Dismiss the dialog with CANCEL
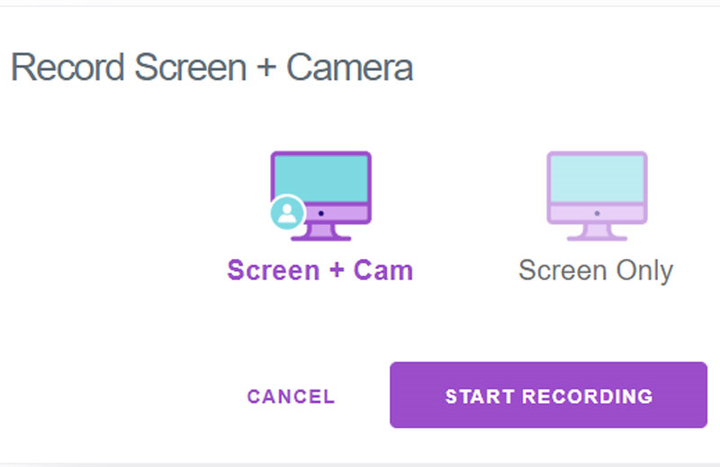 pyautogui.click(x=291, y=396)
